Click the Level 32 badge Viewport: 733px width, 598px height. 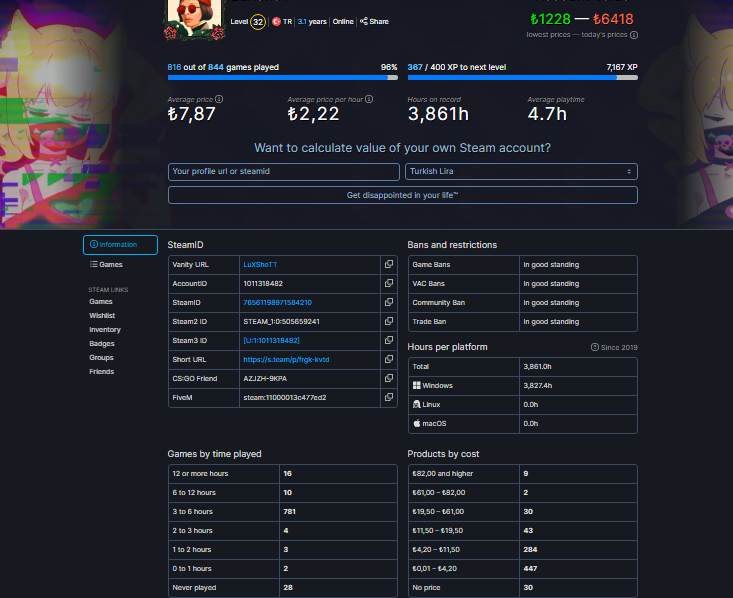pyautogui.click(x=258, y=22)
